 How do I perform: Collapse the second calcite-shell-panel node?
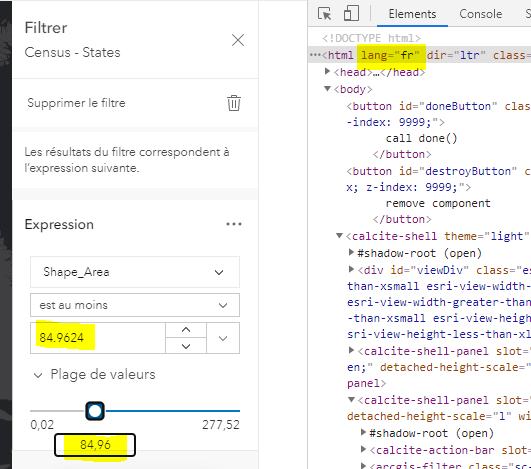point(352,400)
